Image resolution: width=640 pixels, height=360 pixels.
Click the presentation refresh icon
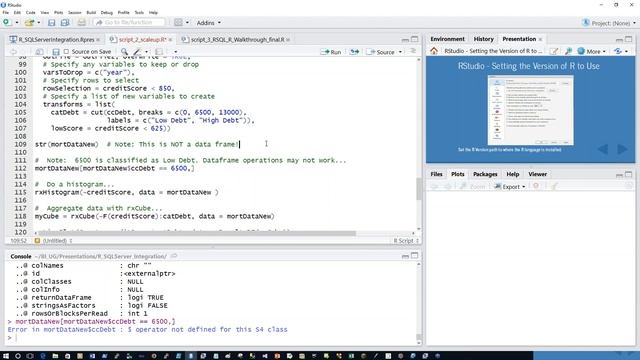click(618, 51)
